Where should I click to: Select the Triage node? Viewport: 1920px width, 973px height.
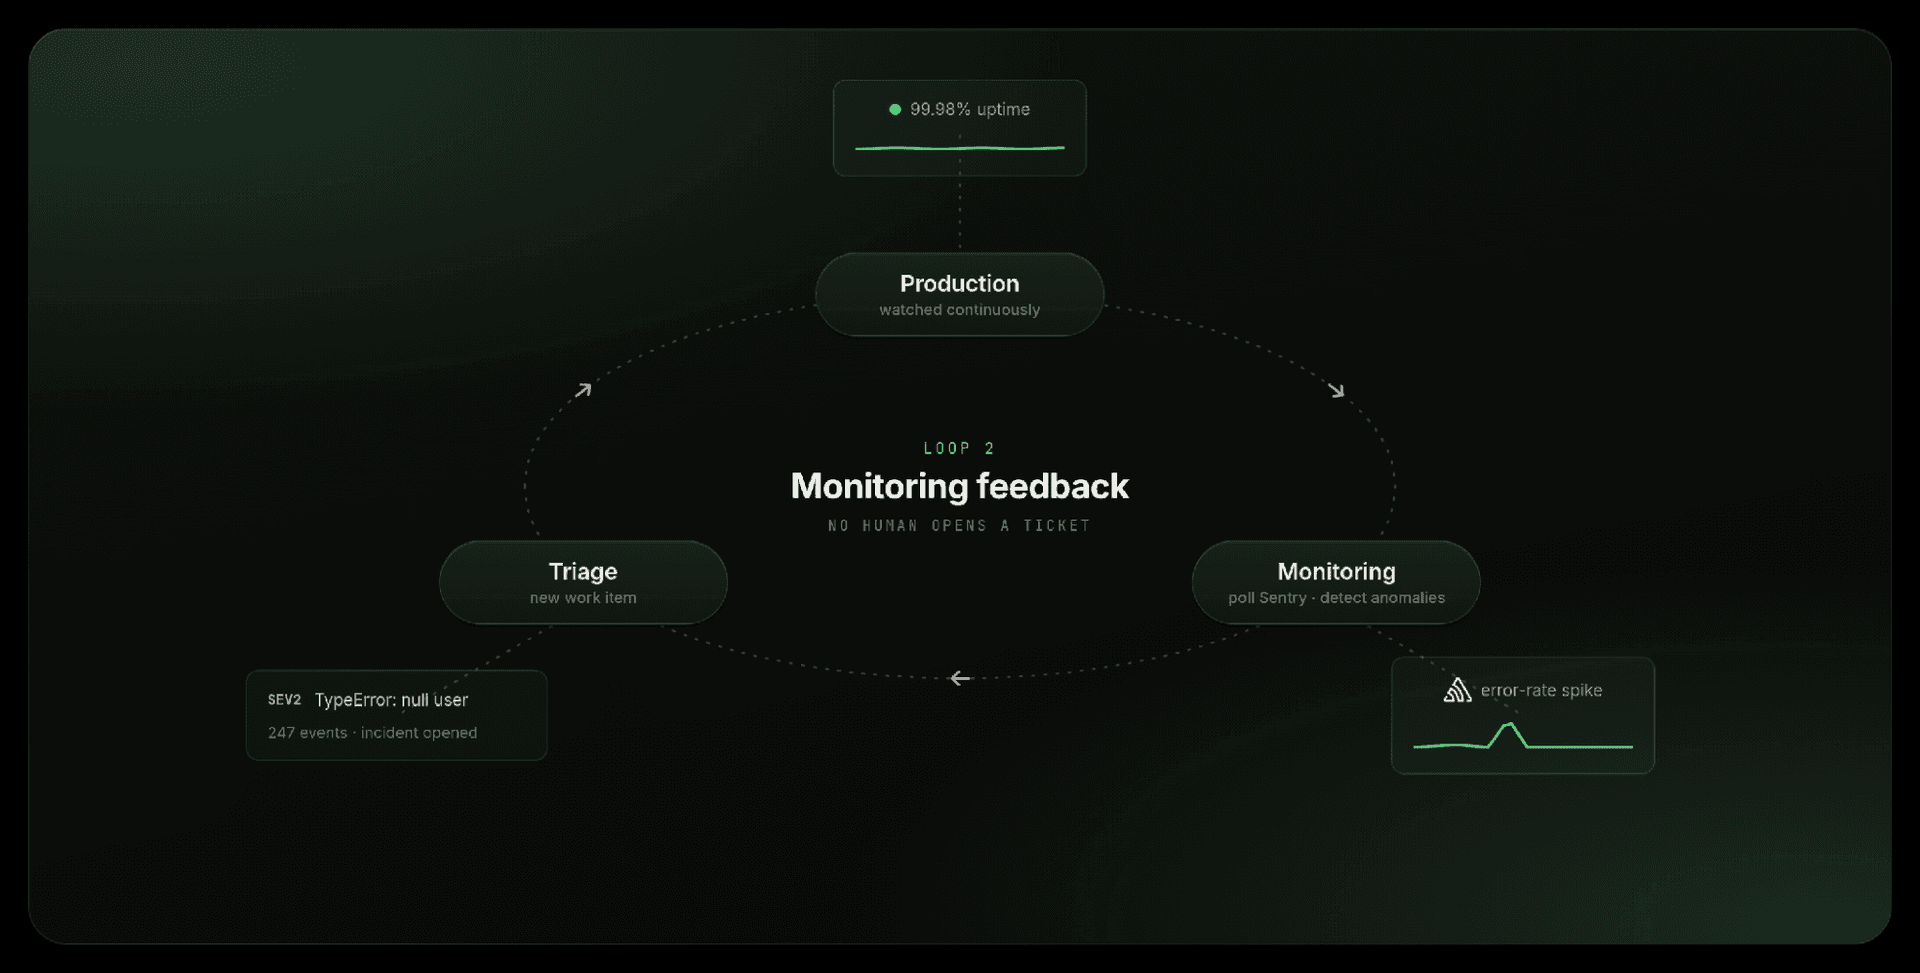tap(583, 582)
